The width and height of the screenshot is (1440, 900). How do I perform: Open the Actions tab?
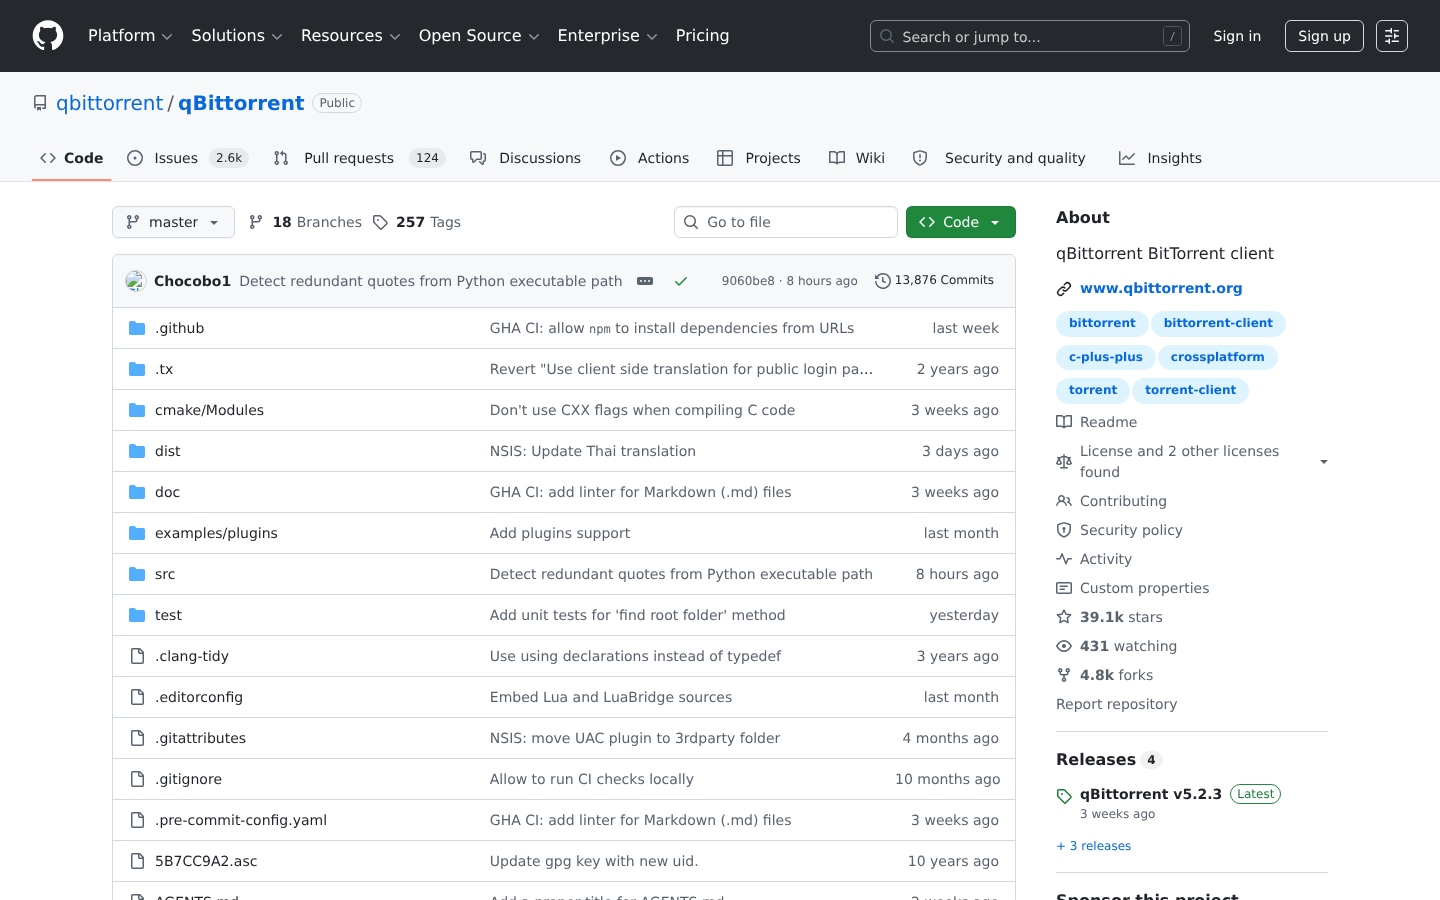point(650,158)
